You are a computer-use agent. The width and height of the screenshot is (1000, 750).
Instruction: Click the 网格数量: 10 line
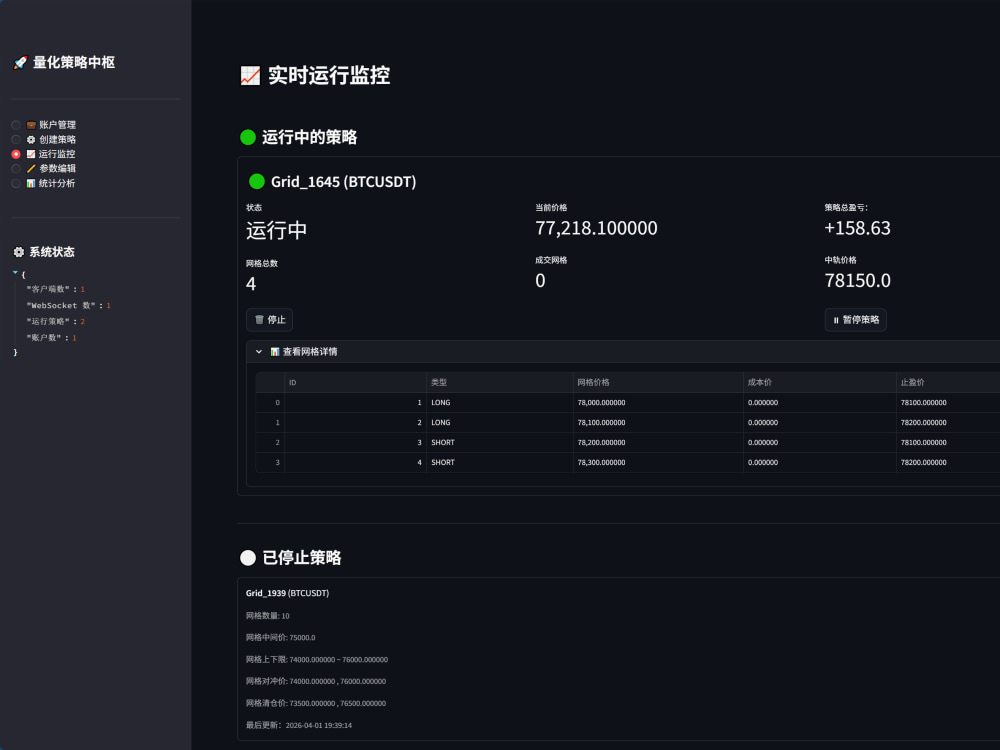click(x=268, y=616)
